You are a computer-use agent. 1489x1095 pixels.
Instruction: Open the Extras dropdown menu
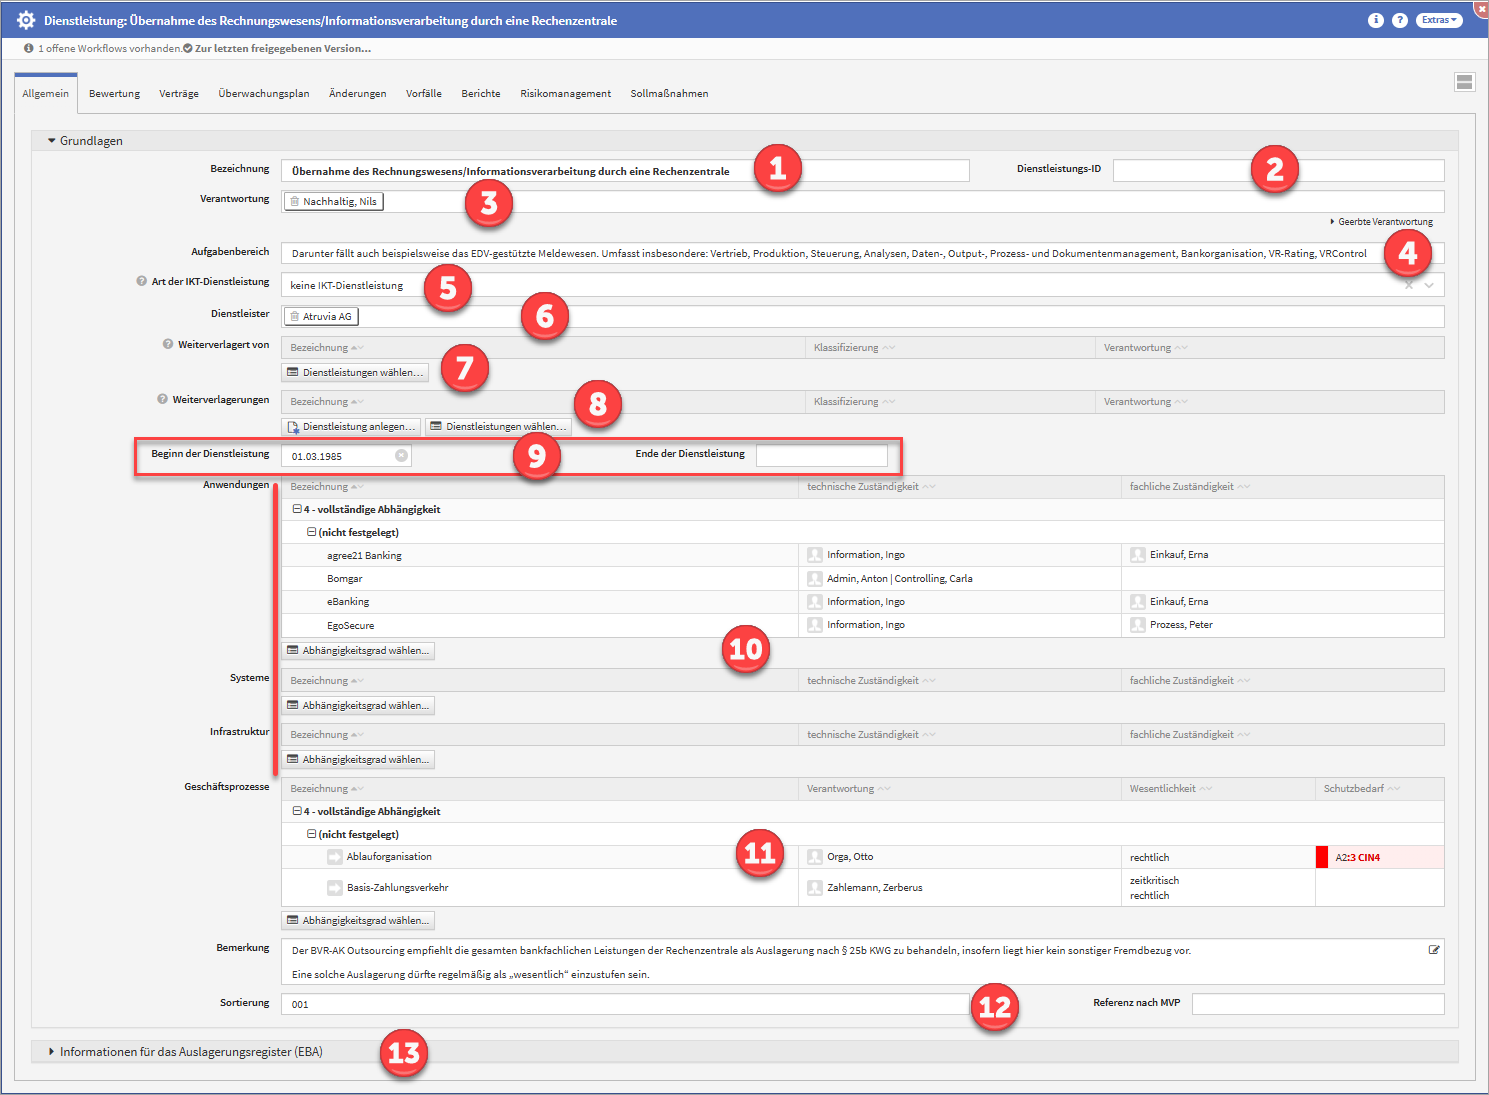1439,20
